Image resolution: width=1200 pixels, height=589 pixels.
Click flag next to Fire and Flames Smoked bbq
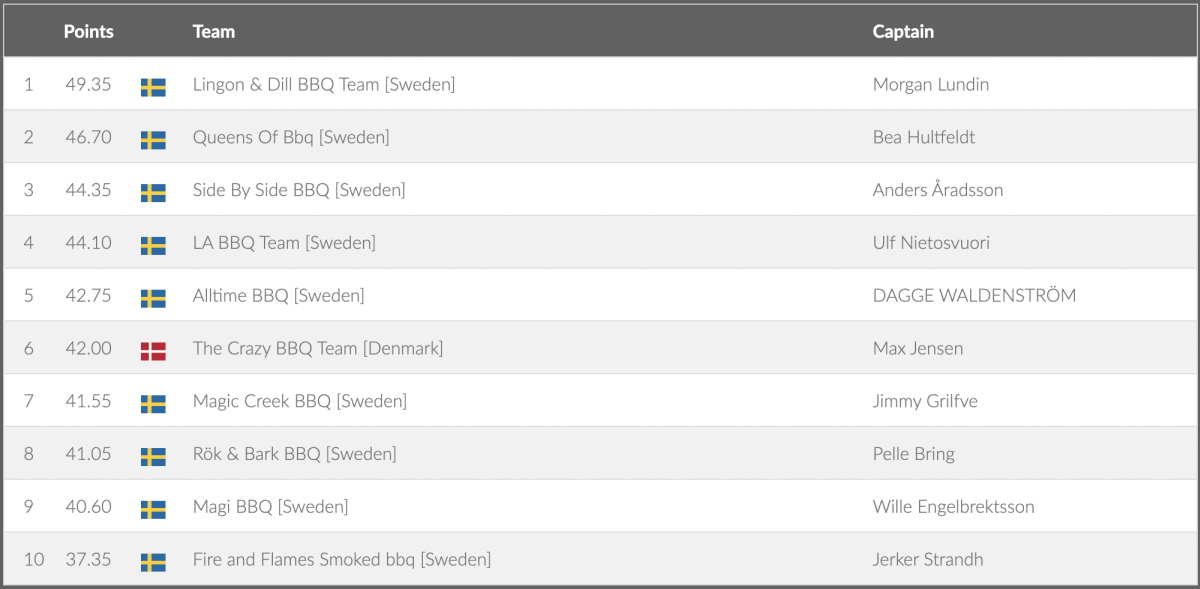pos(153,562)
